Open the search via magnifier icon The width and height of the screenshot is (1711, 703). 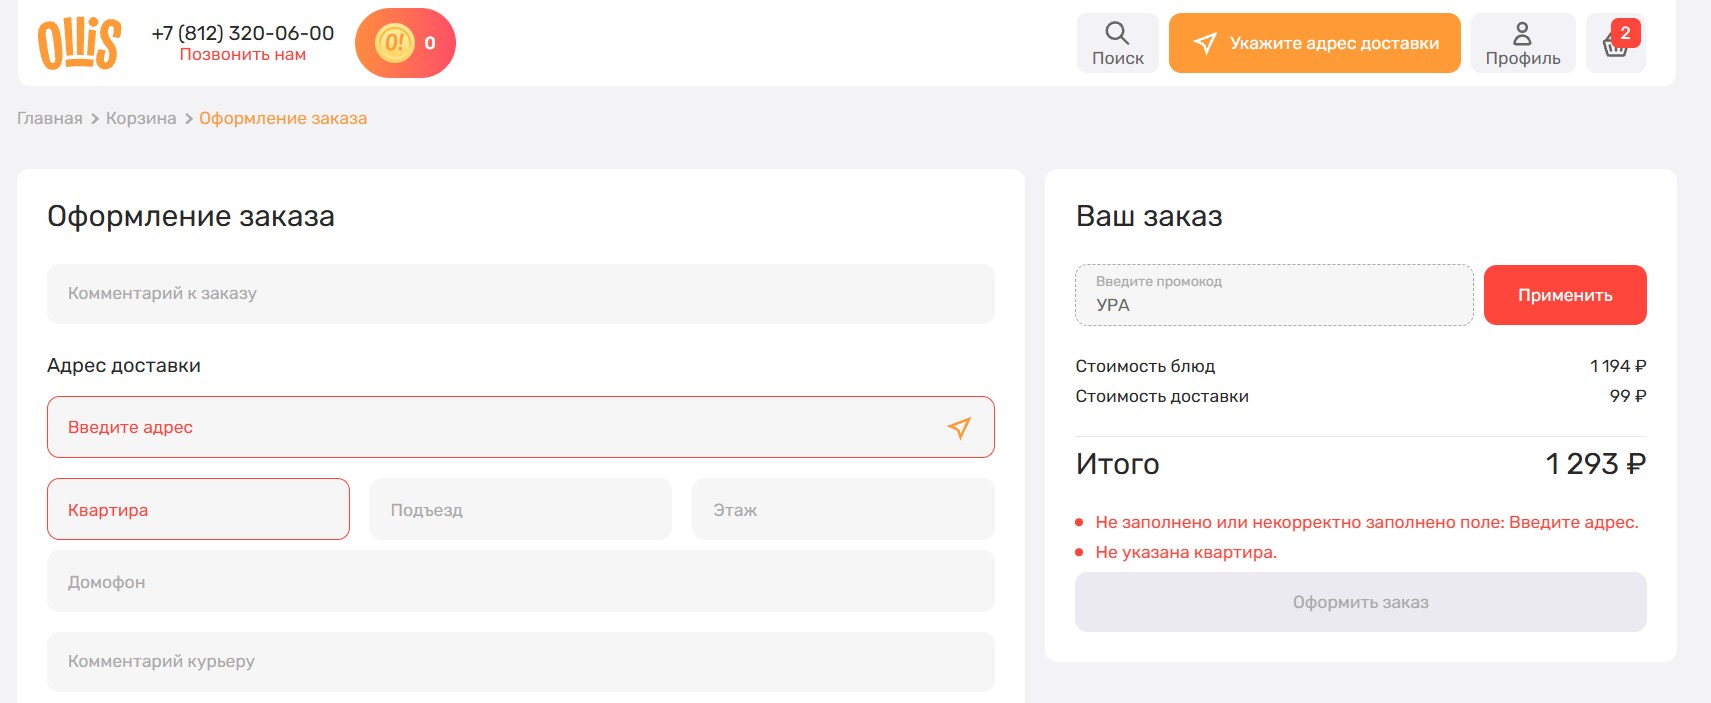point(1117,43)
